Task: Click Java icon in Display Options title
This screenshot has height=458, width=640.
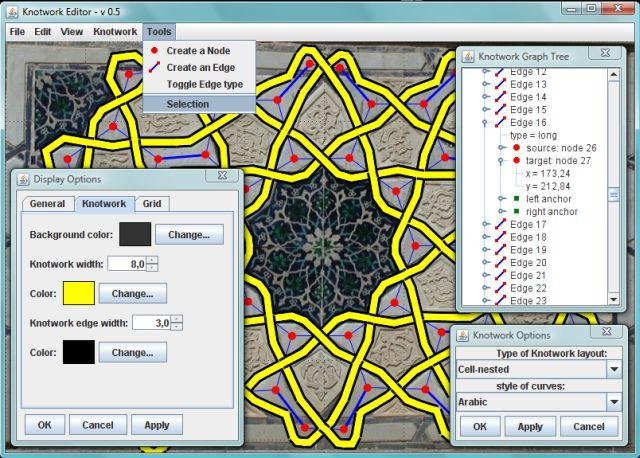Action: [23, 179]
